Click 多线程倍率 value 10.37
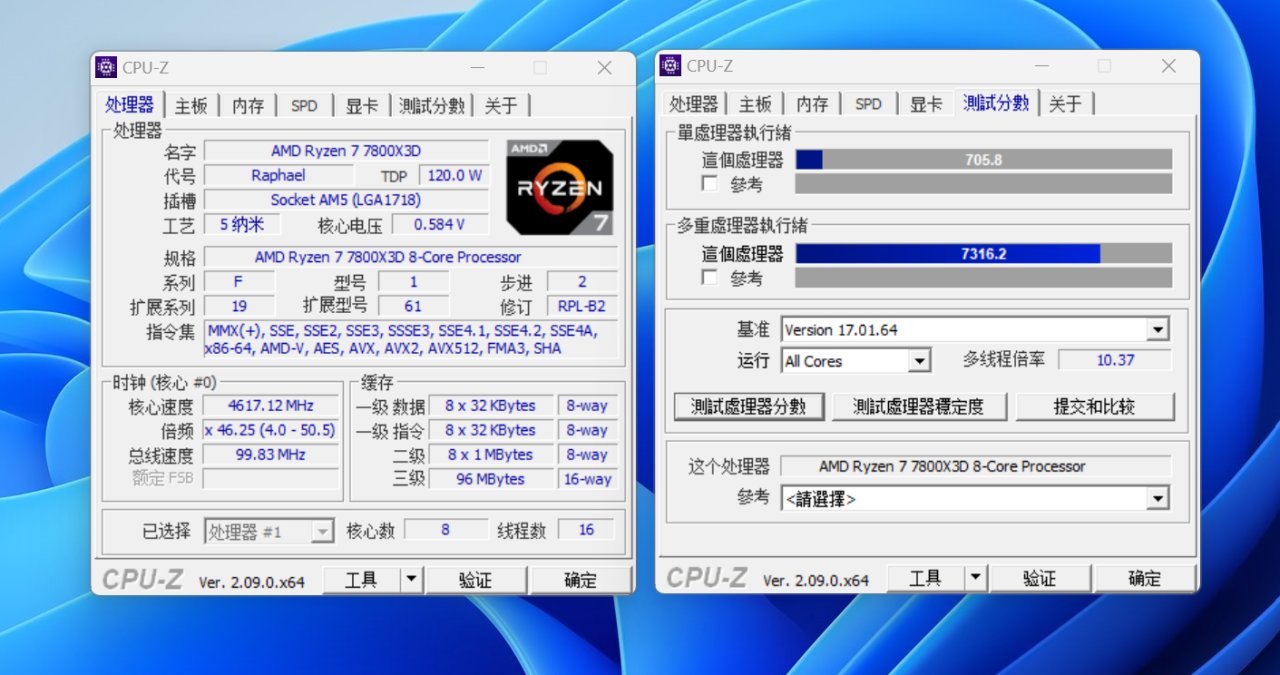The height and width of the screenshot is (675, 1280). click(1115, 360)
